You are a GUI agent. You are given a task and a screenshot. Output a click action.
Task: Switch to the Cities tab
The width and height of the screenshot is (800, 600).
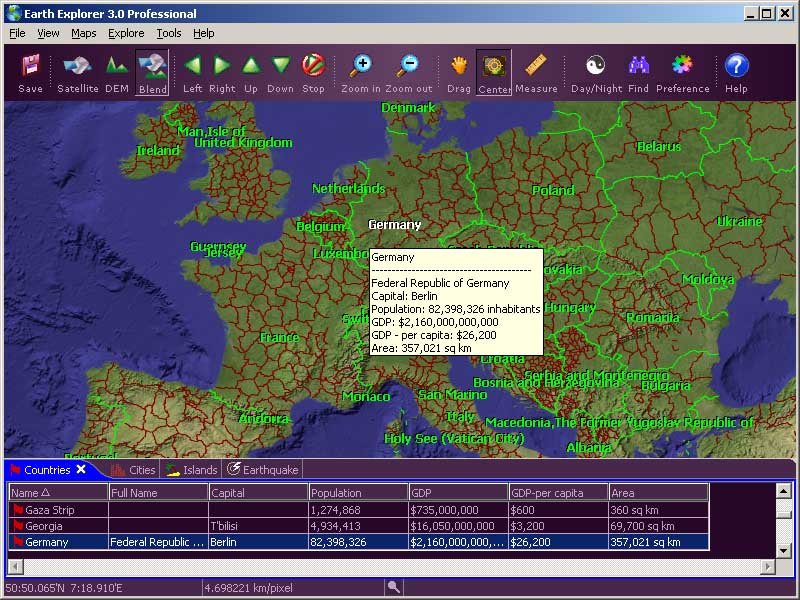point(134,470)
